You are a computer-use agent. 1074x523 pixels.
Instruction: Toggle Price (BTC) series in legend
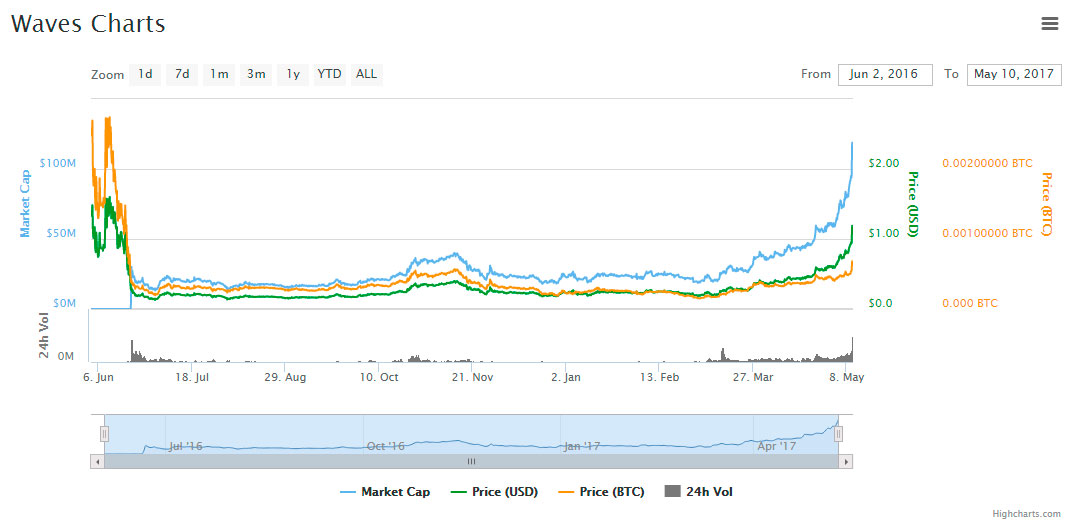pos(601,492)
